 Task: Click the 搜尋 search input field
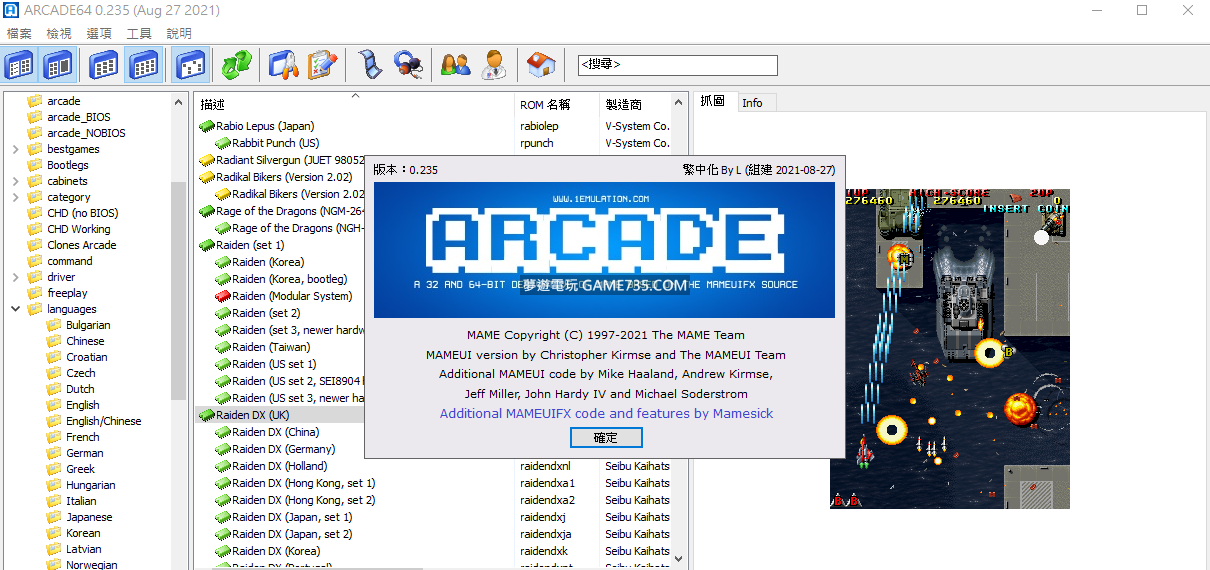tap(677, 65)
